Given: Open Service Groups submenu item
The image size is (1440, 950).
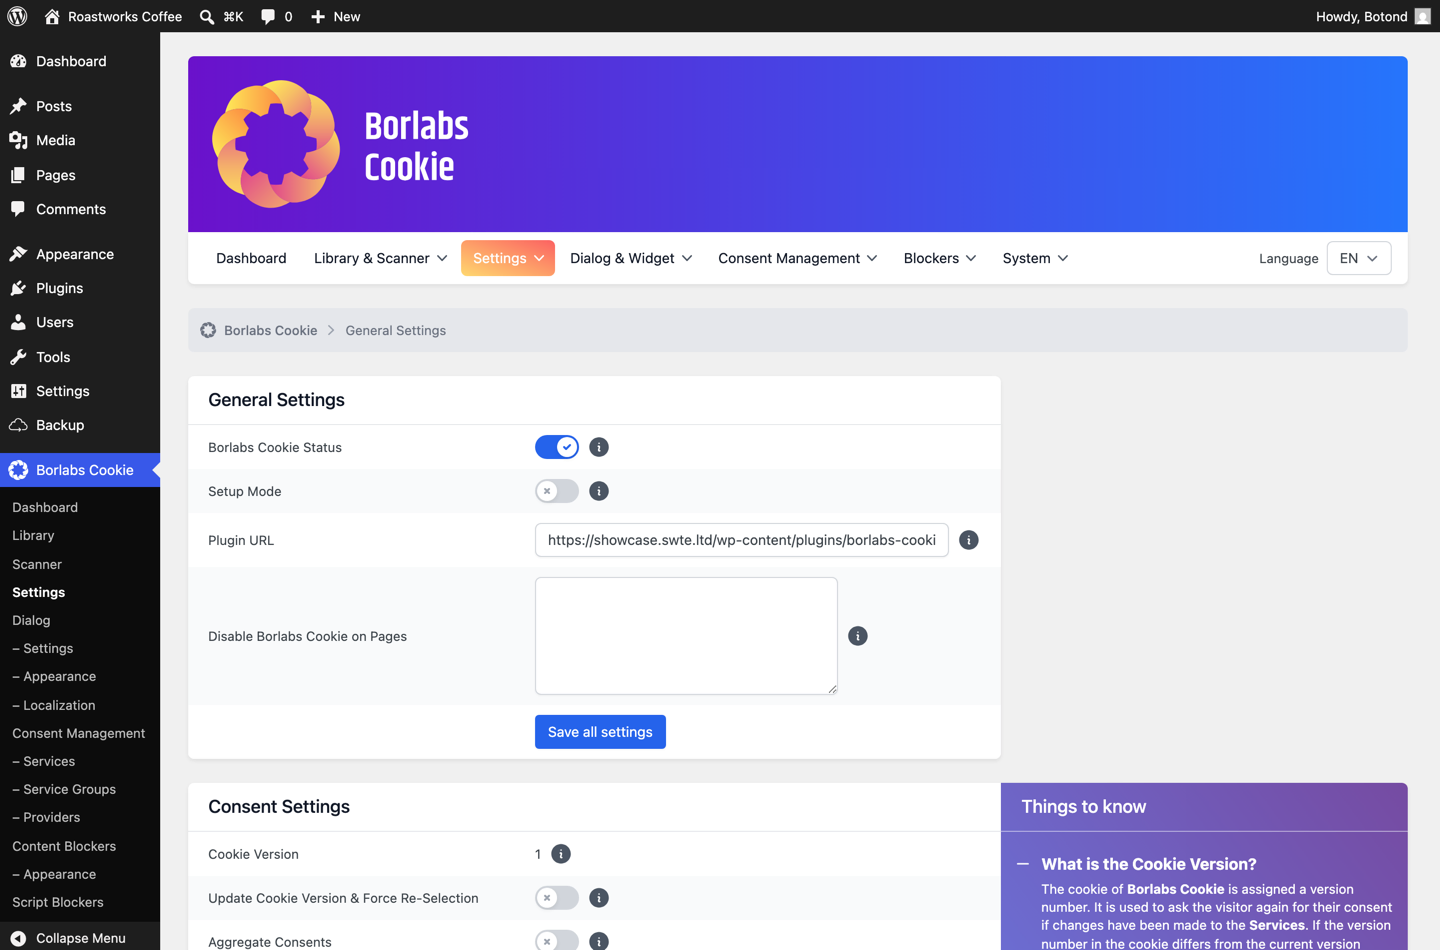Looking at the screenshot, I should tap(64, 789).
